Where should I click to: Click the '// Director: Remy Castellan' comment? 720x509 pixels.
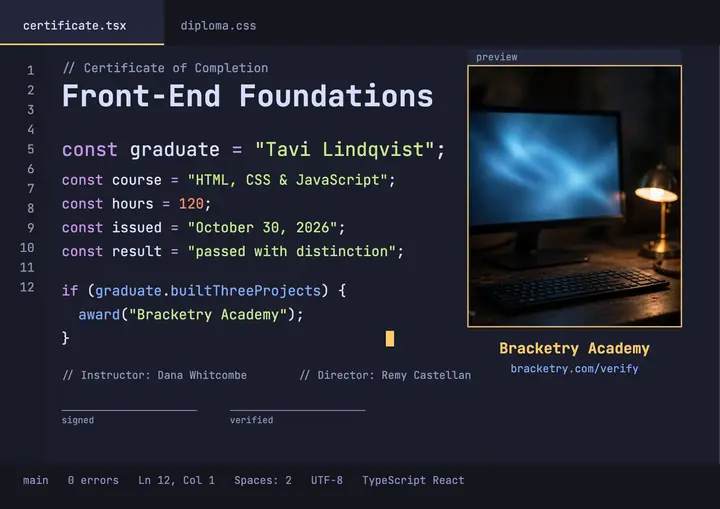point(385,375)
